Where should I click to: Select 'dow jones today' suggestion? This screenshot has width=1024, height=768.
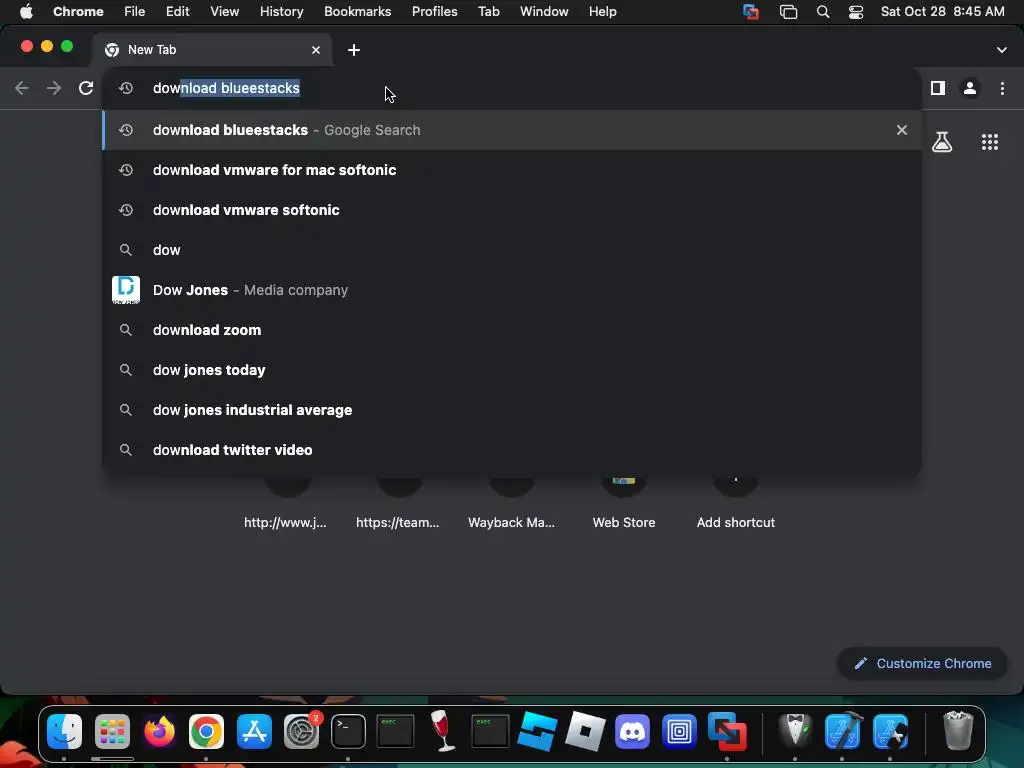512,370
